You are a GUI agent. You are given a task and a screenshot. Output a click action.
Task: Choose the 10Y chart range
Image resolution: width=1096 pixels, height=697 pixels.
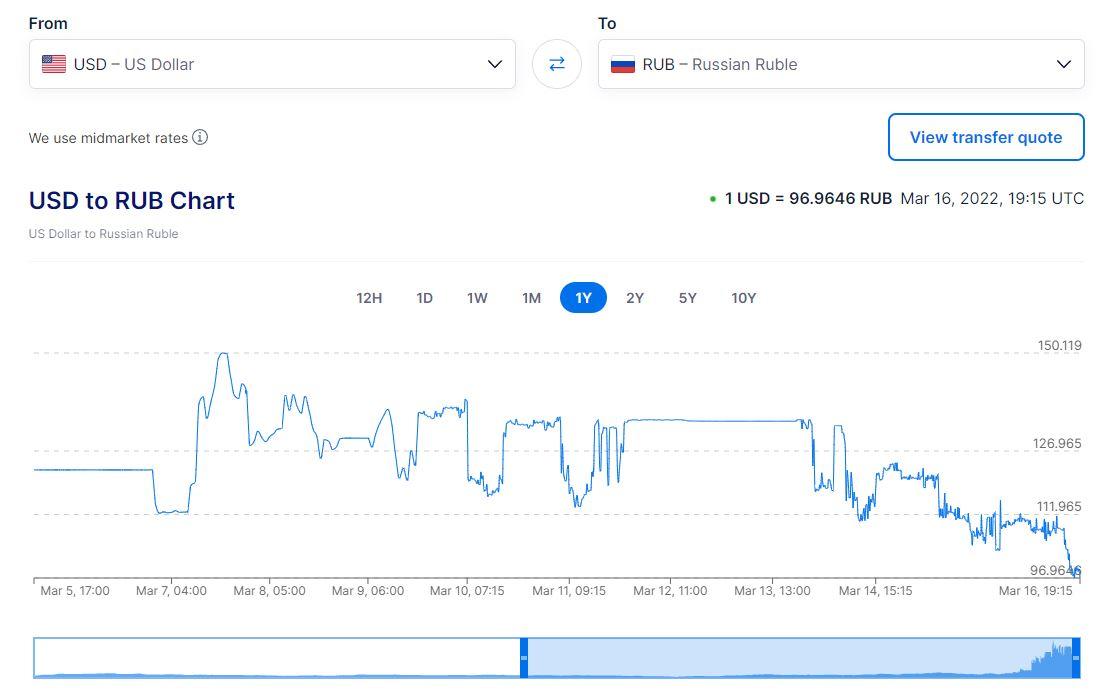tap(743, 298)
